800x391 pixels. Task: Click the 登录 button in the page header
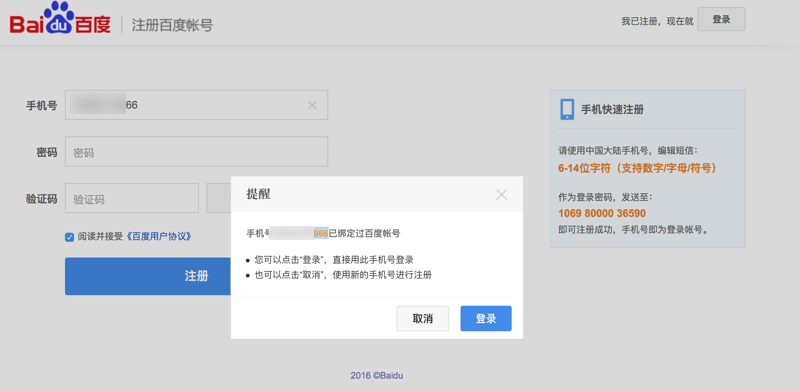click(x=721, y=19)
